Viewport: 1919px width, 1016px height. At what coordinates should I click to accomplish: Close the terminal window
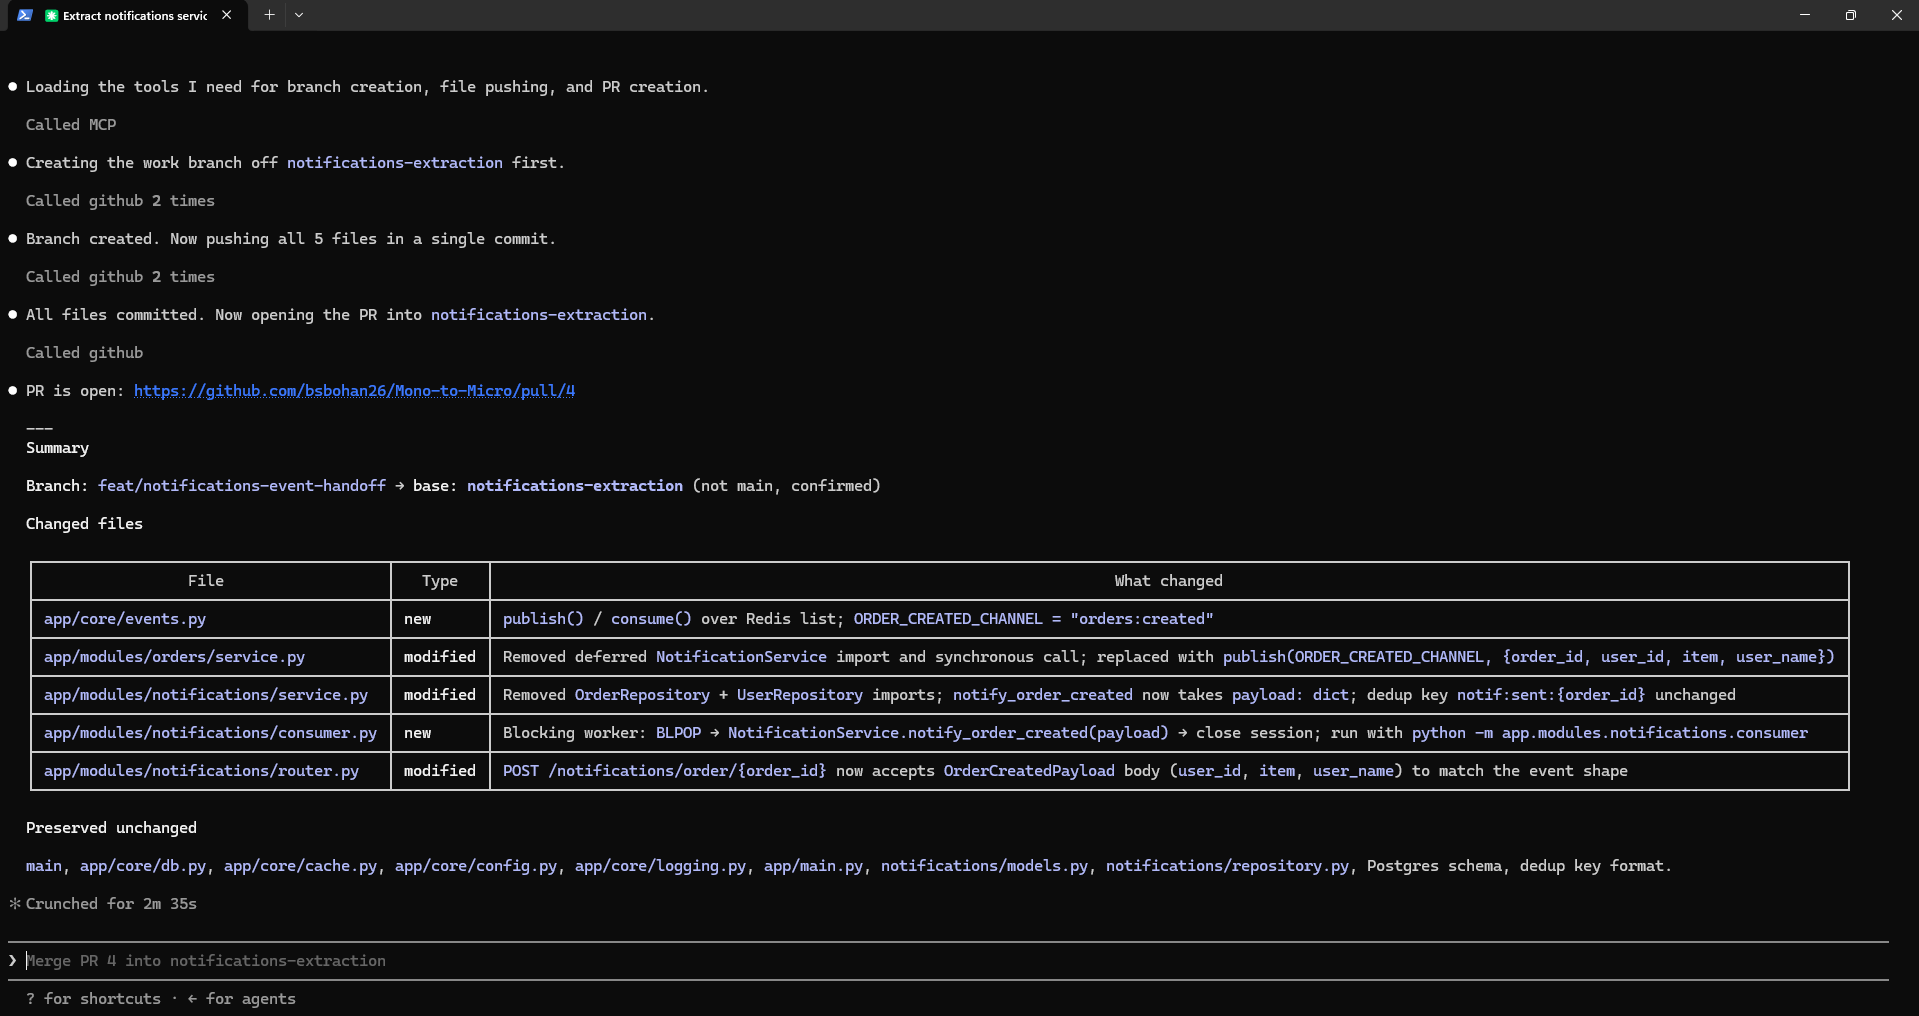(x=1896, y=15)
